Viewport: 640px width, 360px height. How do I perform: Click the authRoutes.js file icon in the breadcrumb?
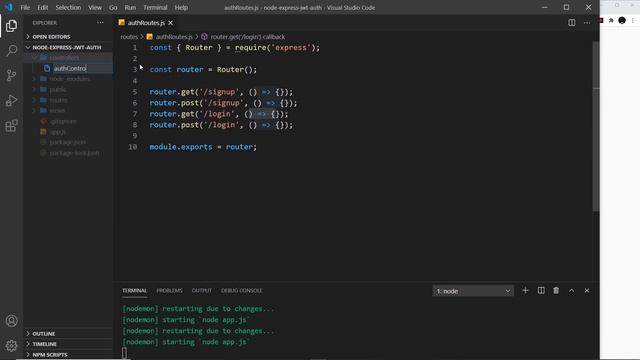click(150, 37)
